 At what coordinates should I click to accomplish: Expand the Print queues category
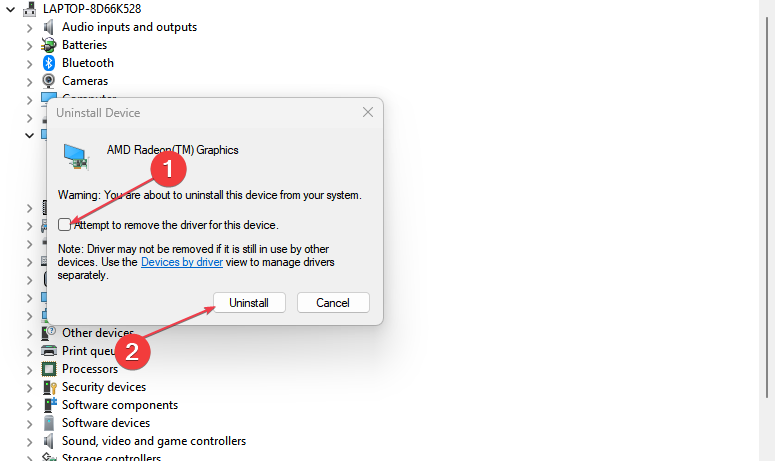[x=29, y=352]
